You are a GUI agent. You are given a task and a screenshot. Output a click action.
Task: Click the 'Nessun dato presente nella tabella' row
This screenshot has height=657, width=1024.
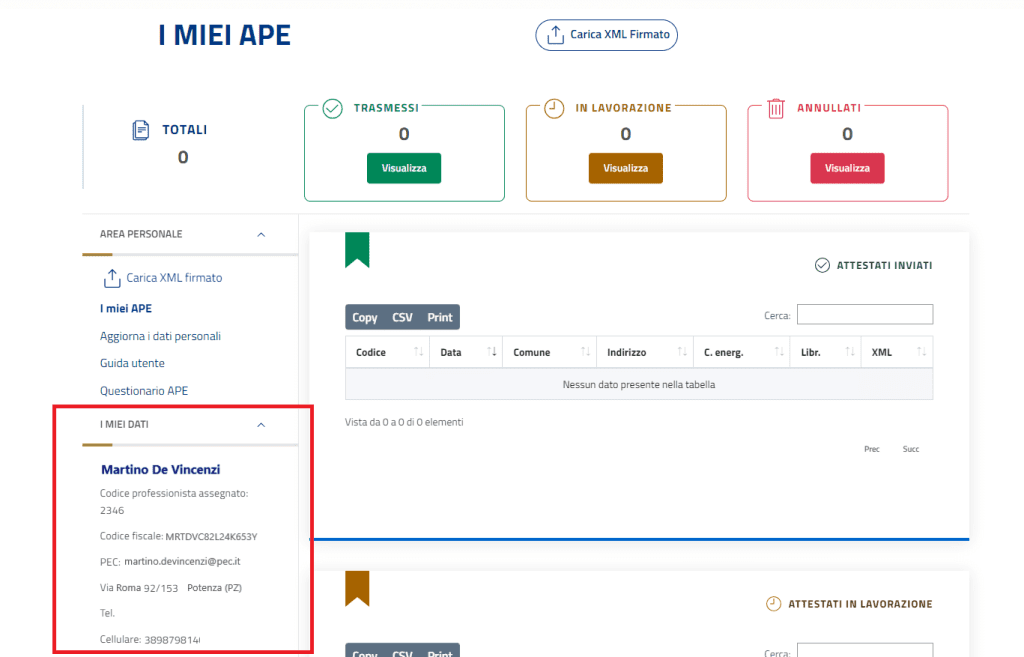[x=639, y=385]
